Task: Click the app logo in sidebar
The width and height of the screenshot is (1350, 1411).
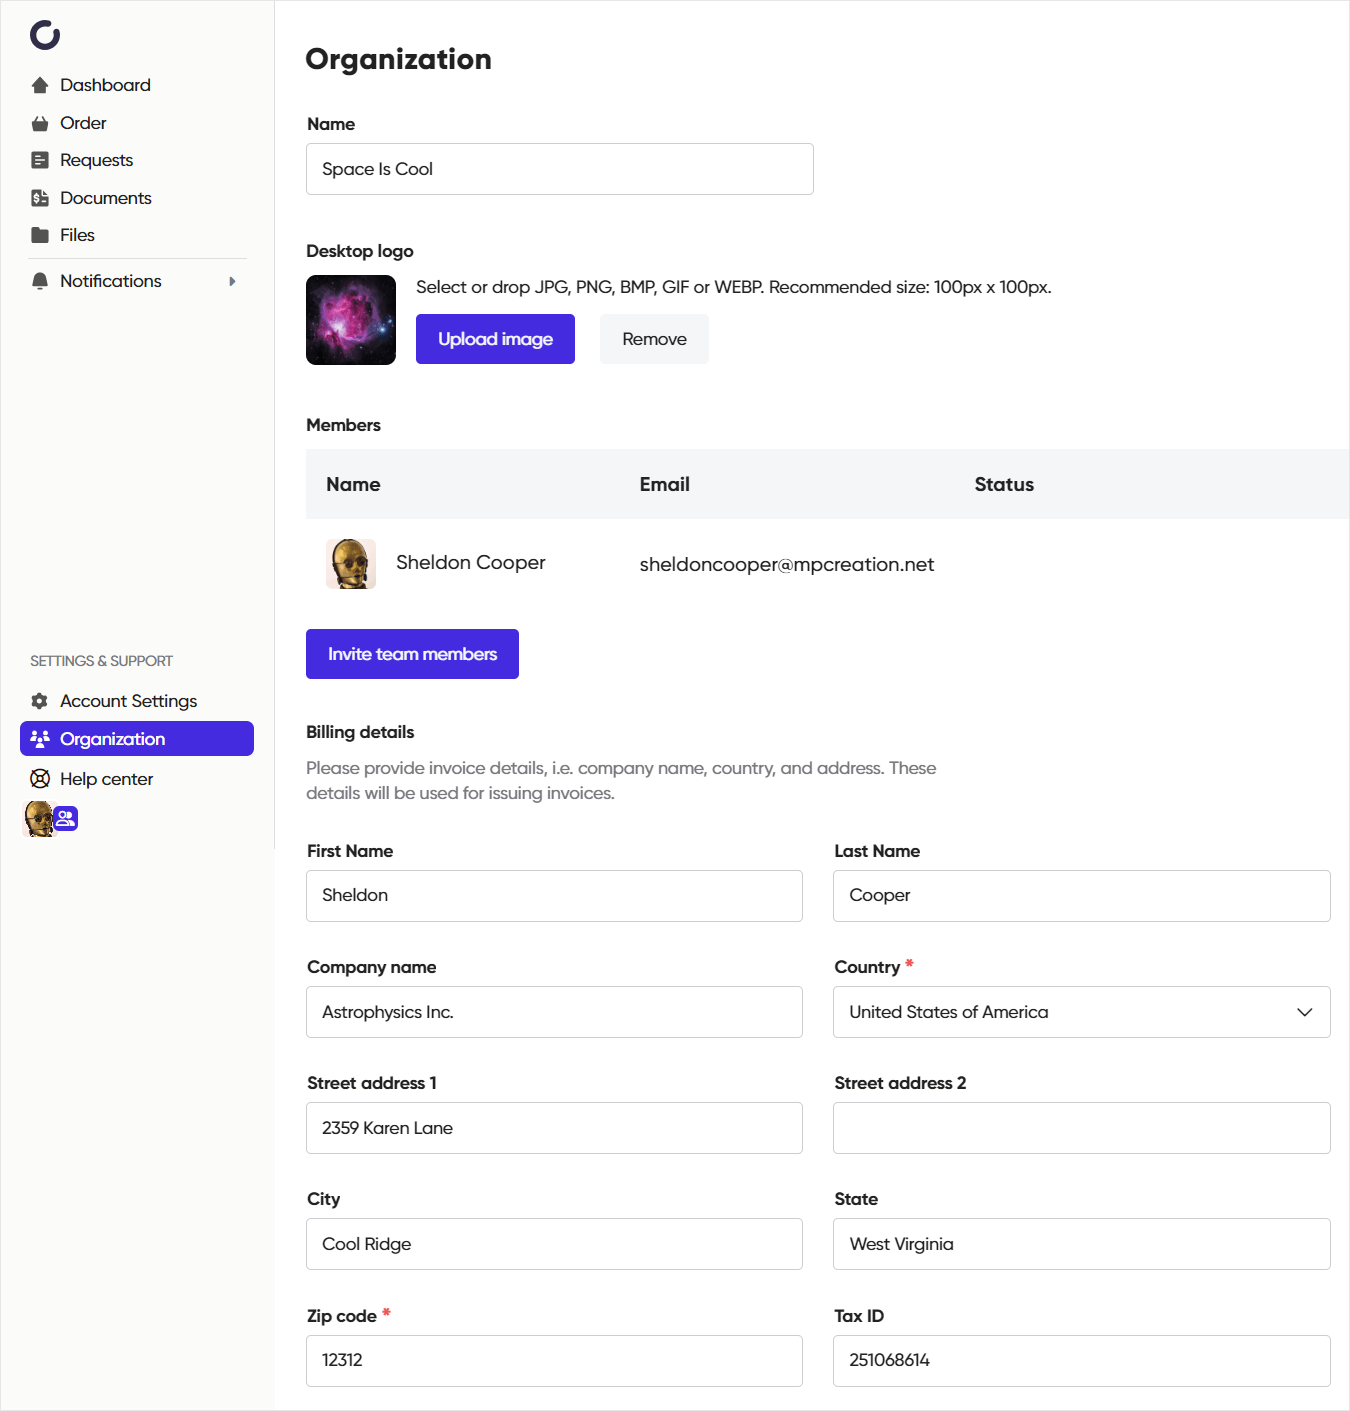Action: point(45,35)
